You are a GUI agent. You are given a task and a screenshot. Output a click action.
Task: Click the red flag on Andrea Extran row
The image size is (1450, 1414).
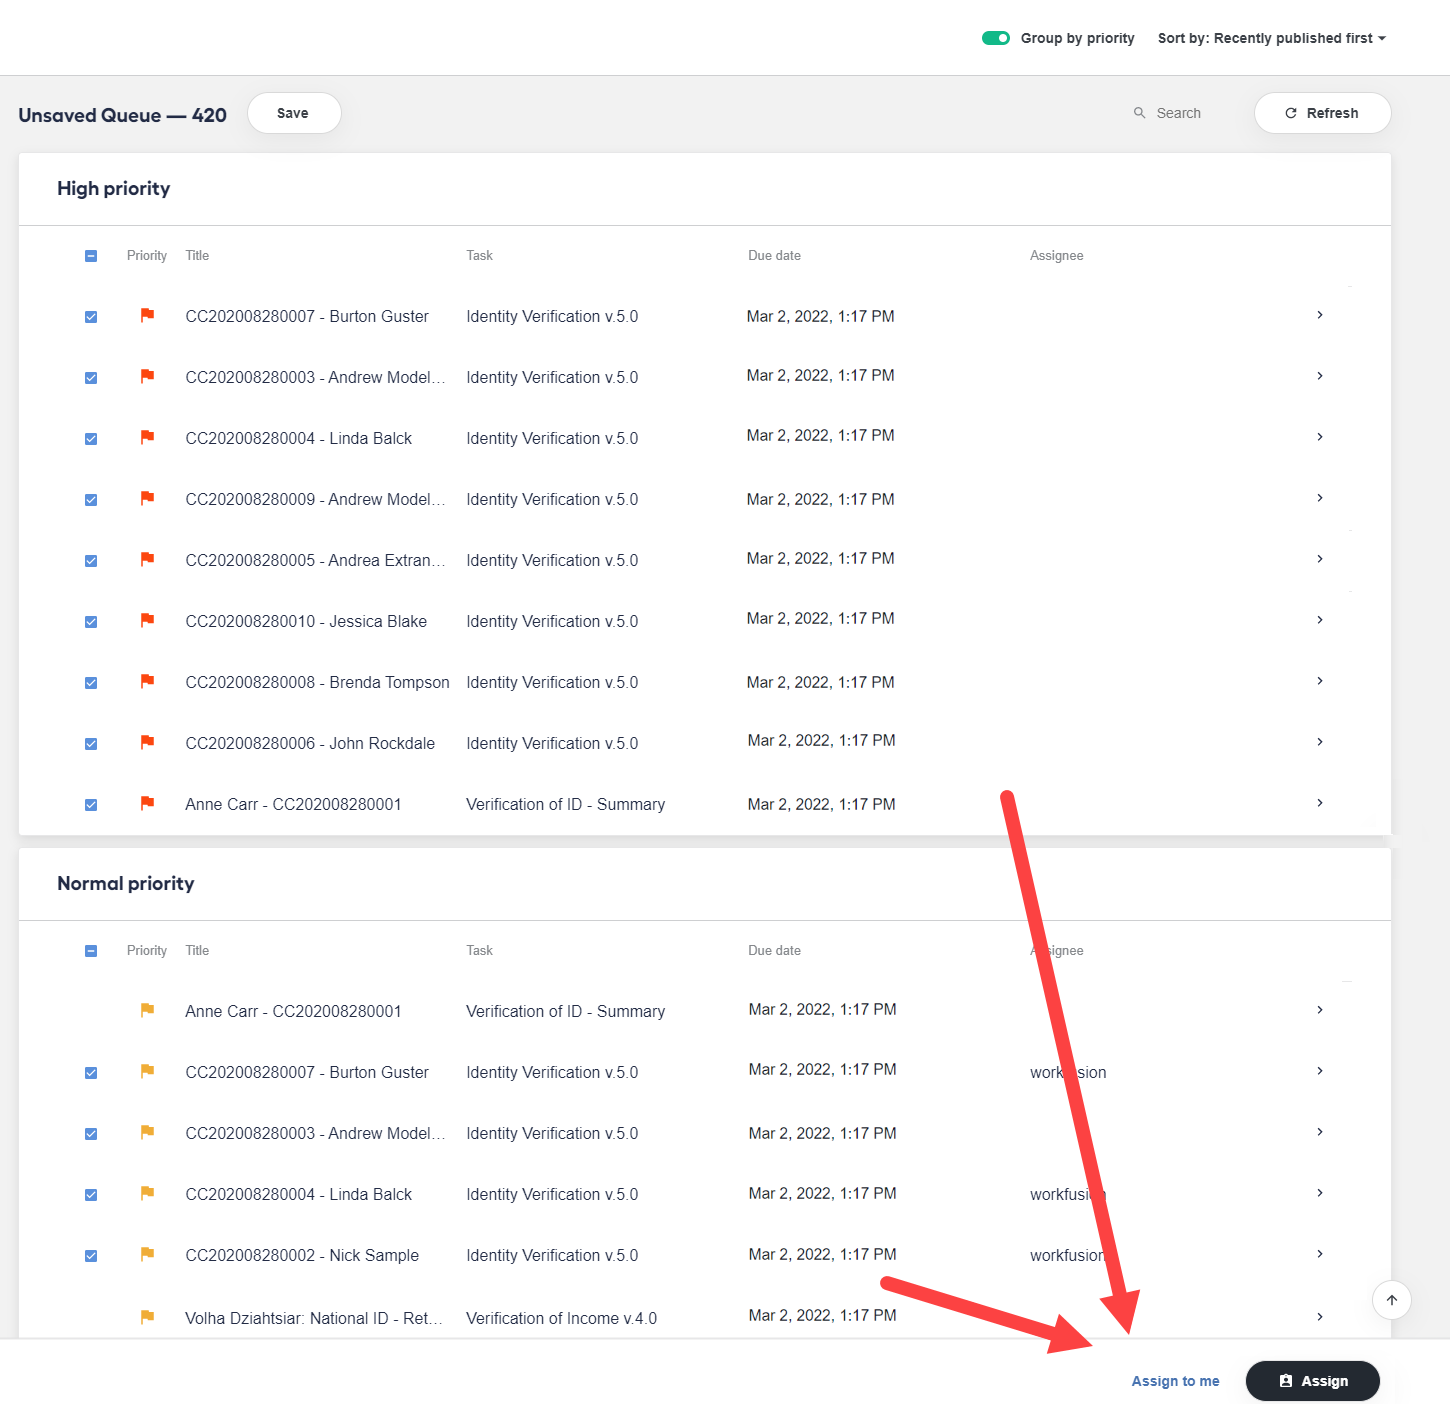(x=147, y=559)
